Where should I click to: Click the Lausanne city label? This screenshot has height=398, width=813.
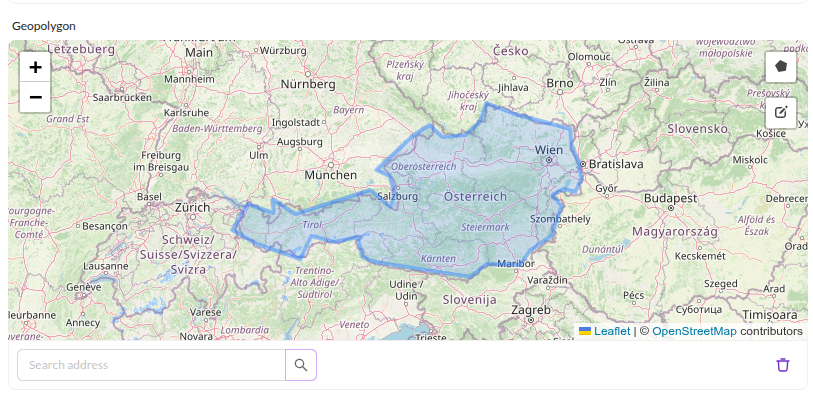click(105, 266)
